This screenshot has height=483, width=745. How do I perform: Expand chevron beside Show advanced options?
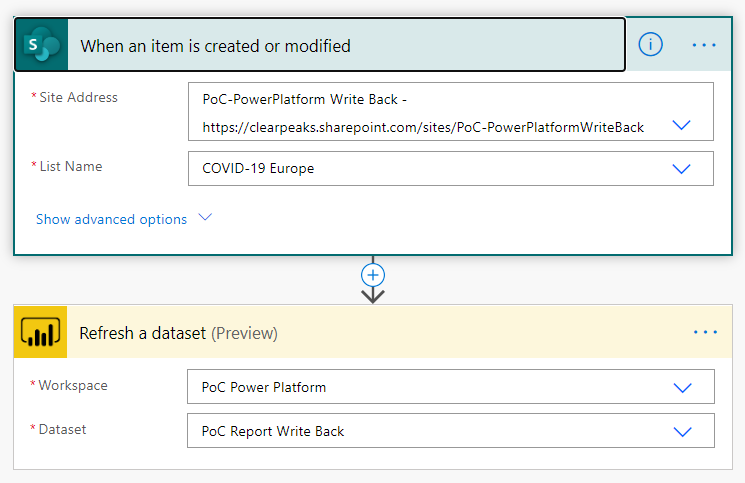205,218
